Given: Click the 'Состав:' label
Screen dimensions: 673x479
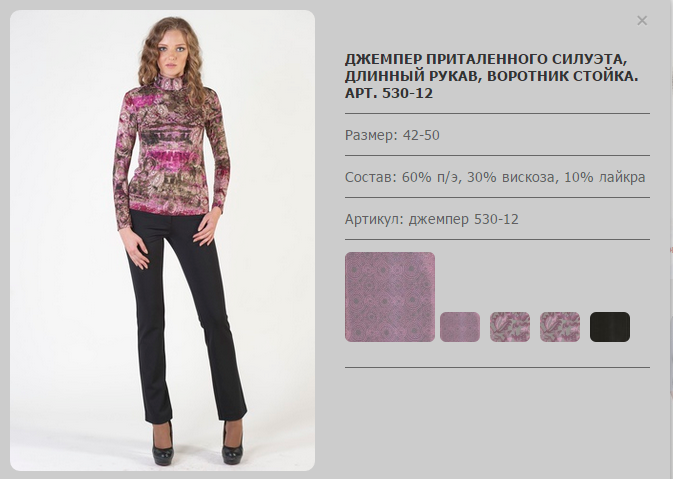Looking at the screenshot, I should 371,177.
